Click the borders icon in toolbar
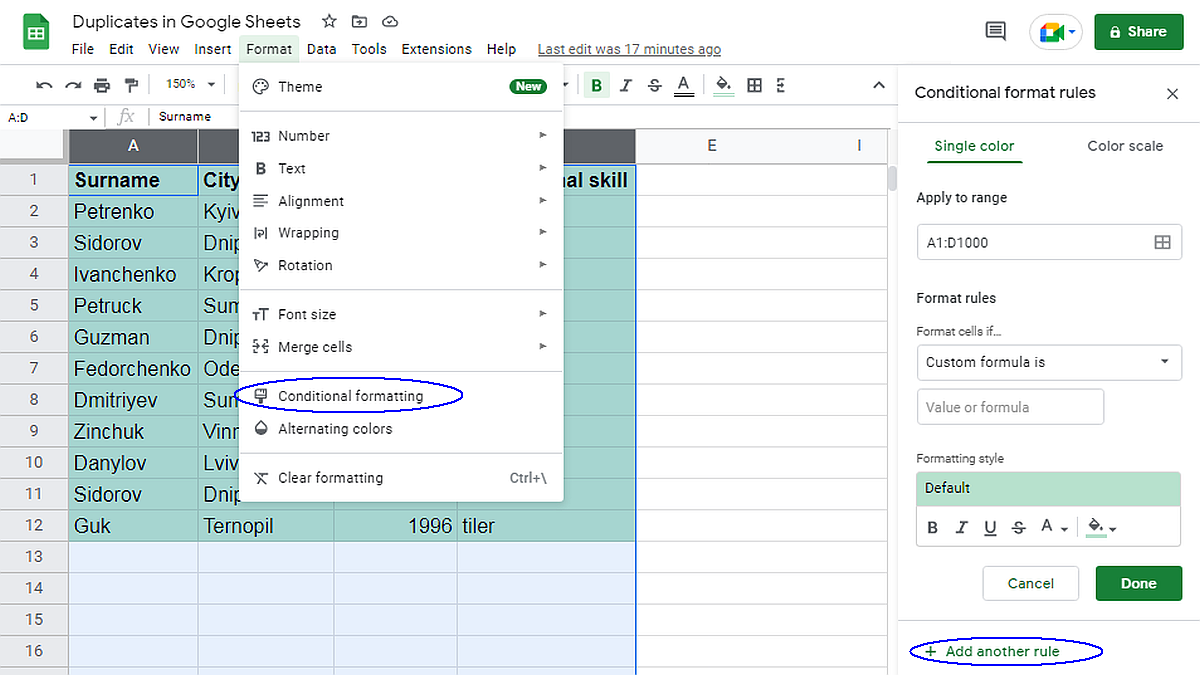Screen dimensions: 1200x675 755,85
